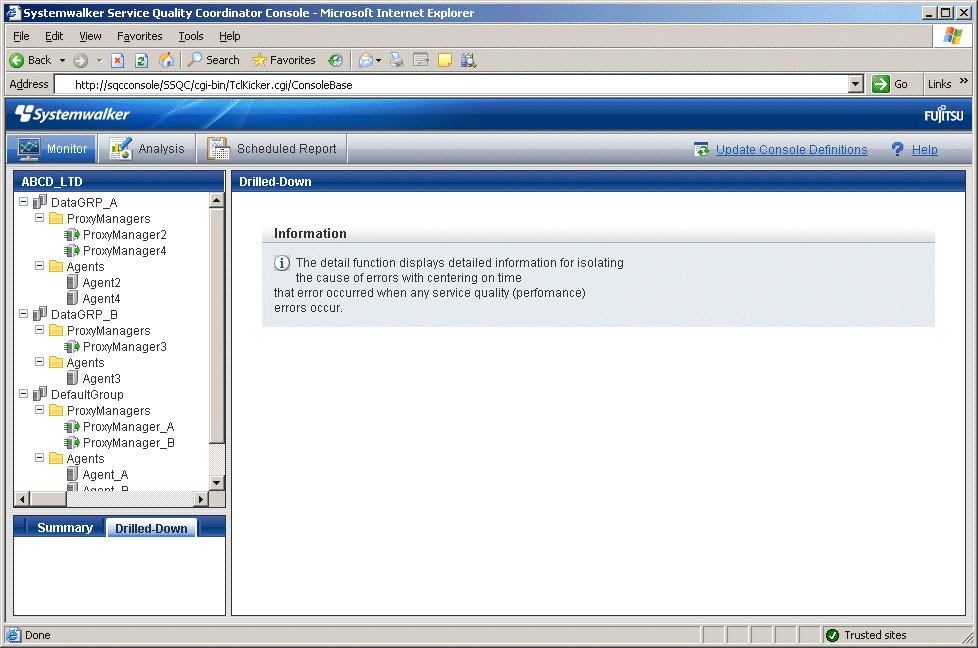The image size is (978, 648).
Task: Collapse the DataGRP_B tree node
Action: pos(24,314)
